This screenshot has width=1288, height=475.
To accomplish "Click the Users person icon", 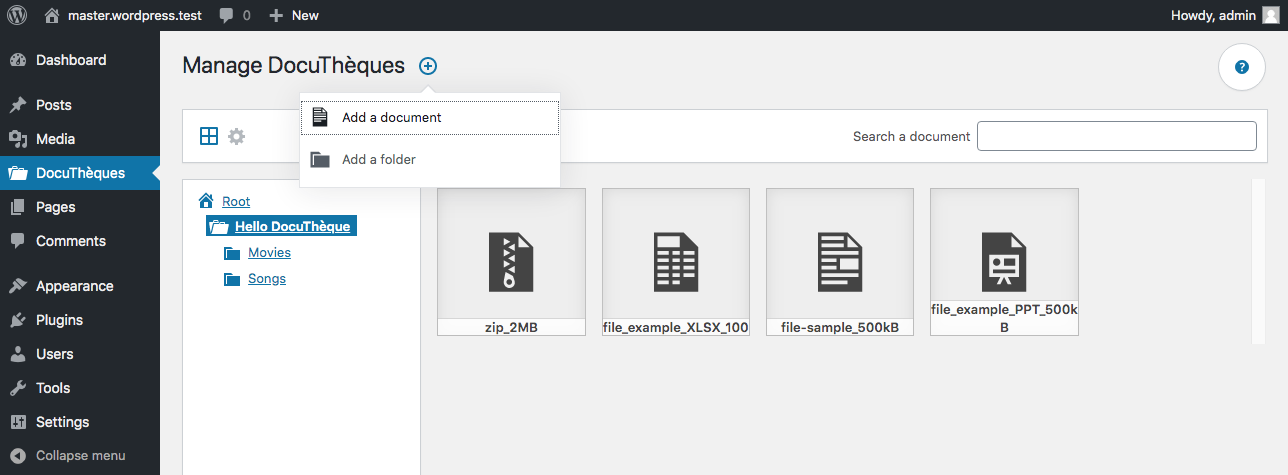I will (18, 354).
